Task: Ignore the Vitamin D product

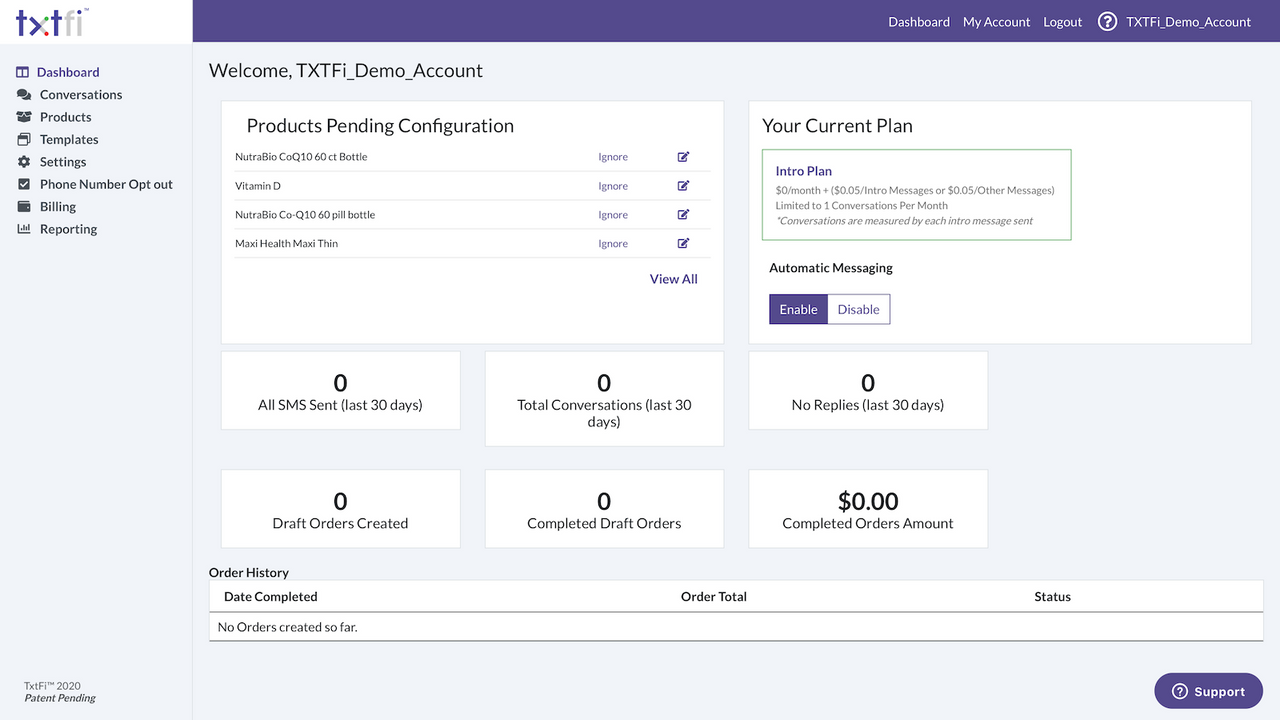Action: [x=613, y=185]
